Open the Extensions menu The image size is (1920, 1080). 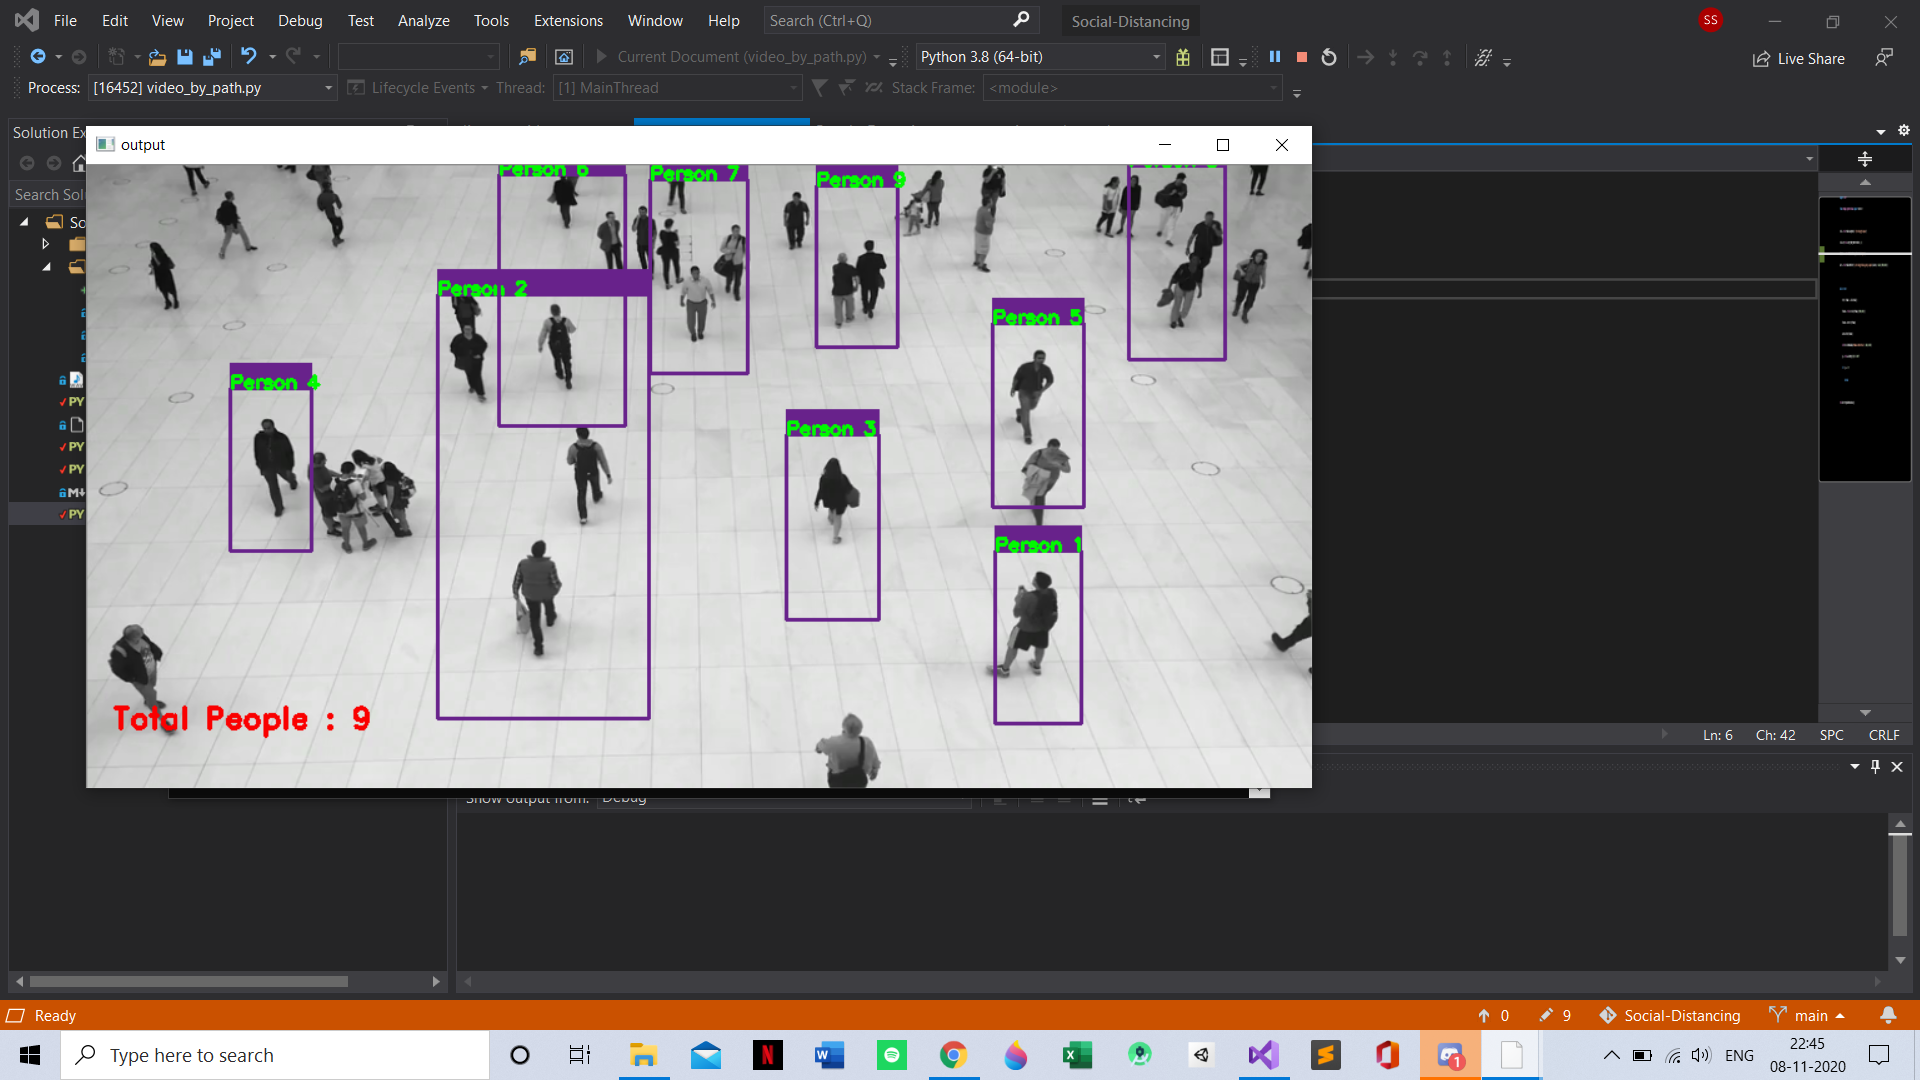point(568,20)
